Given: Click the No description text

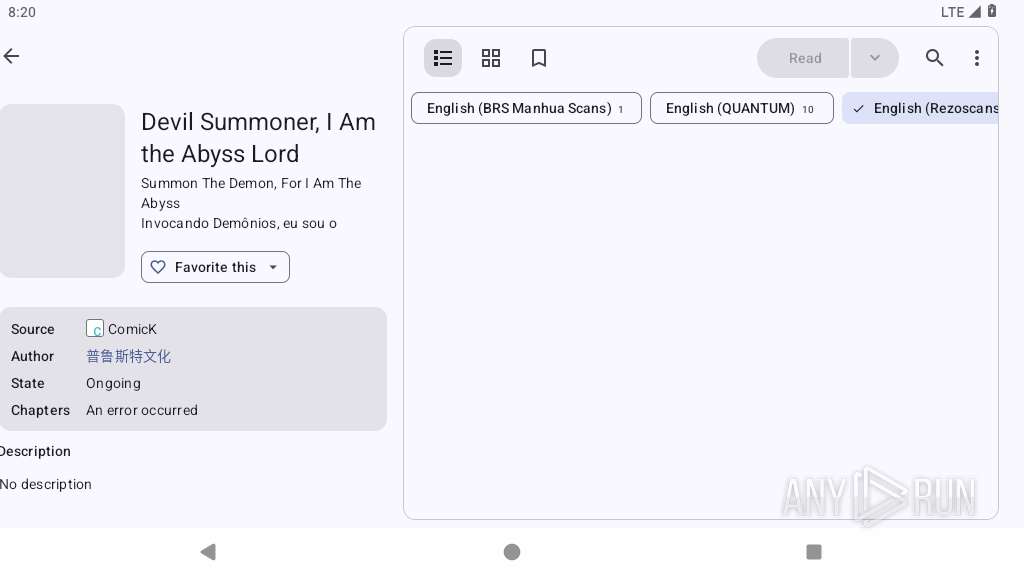Looking at the screenshot, I should click(x=46, y=485).
